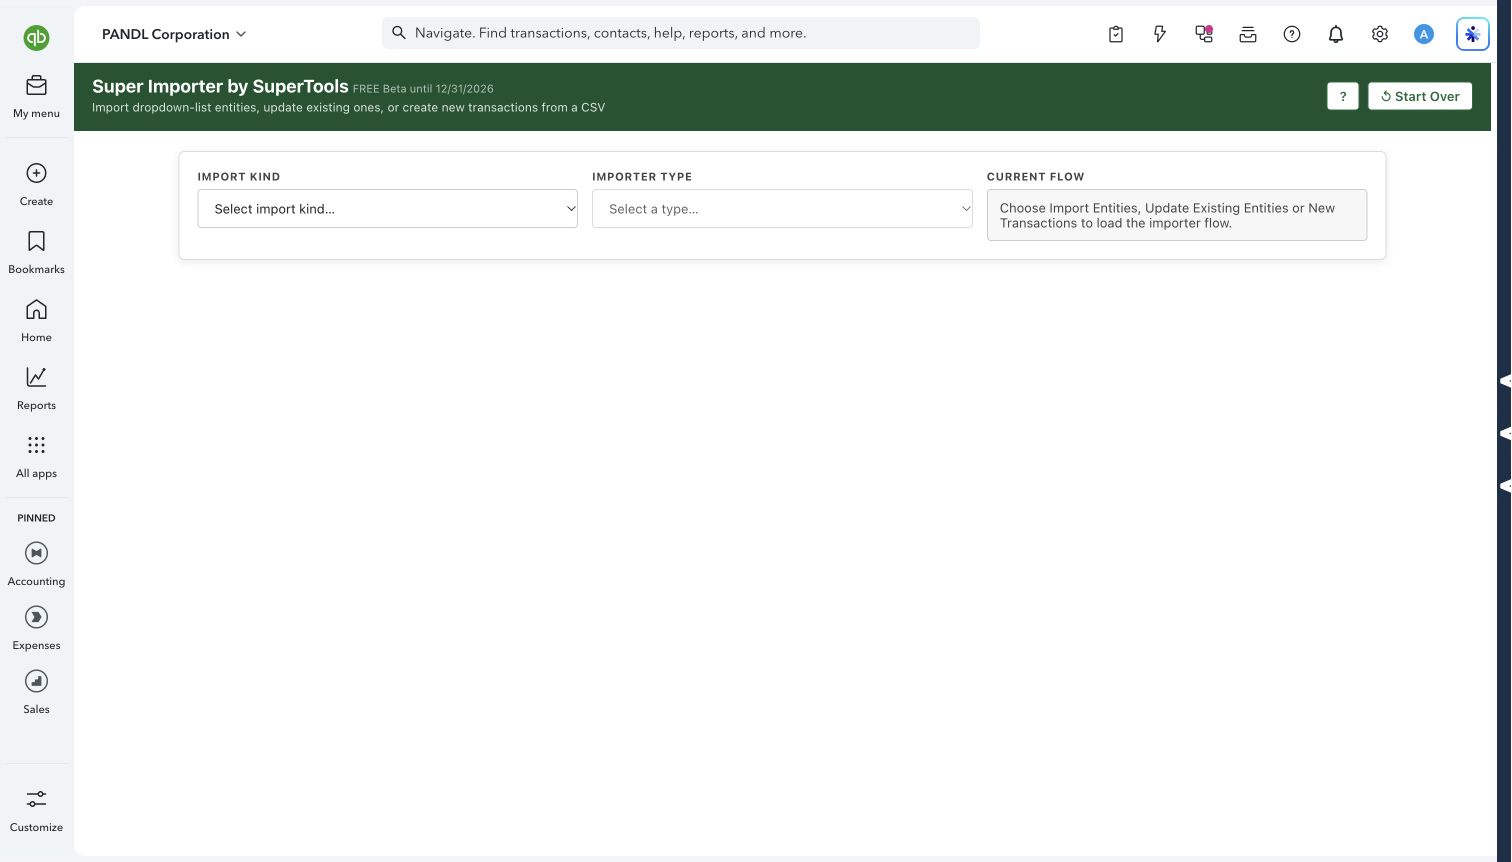Screen dimensions: 1512x862
Task: Open the help question mark icon in top bar
Action: [x=1292, y=34]
